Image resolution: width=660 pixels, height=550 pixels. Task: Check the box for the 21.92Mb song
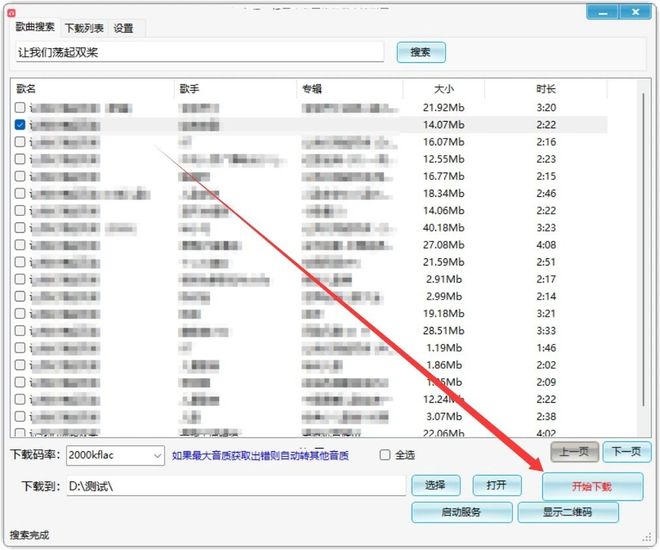tap(20, 107)
